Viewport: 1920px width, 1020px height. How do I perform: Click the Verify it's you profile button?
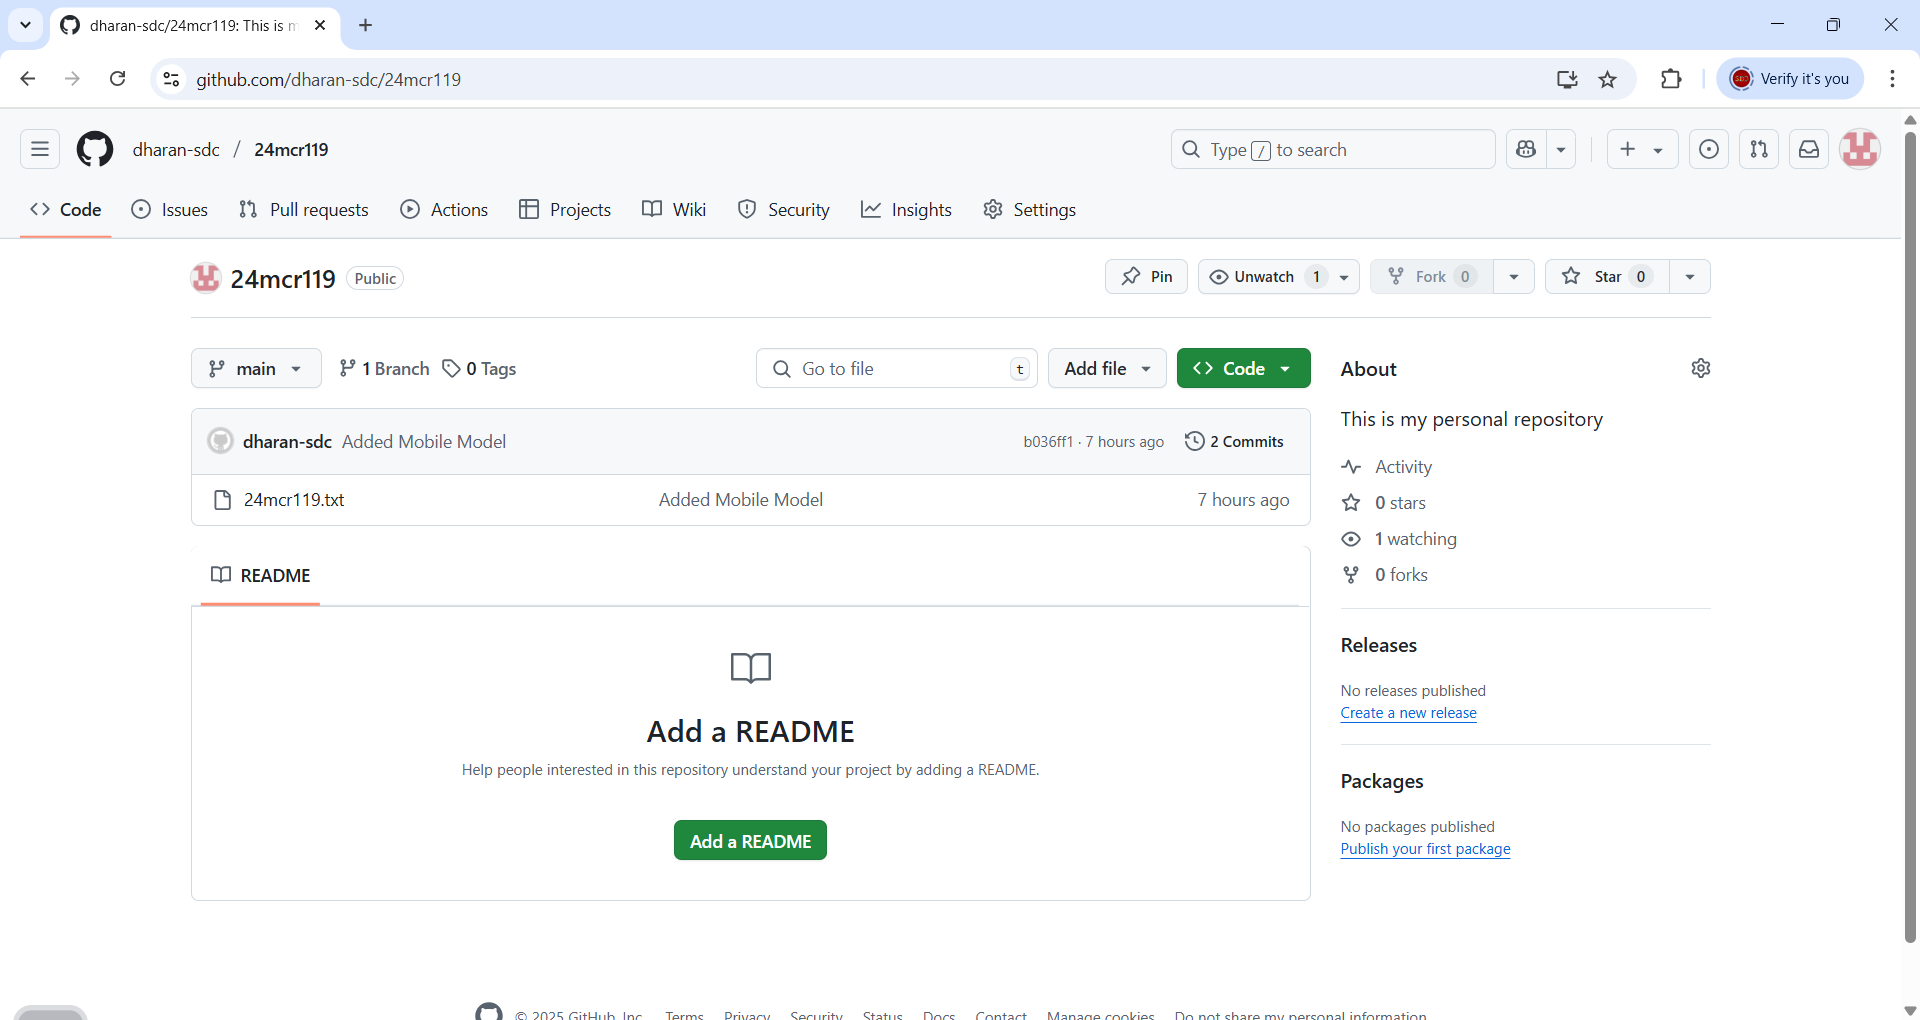pos(1790,79)
